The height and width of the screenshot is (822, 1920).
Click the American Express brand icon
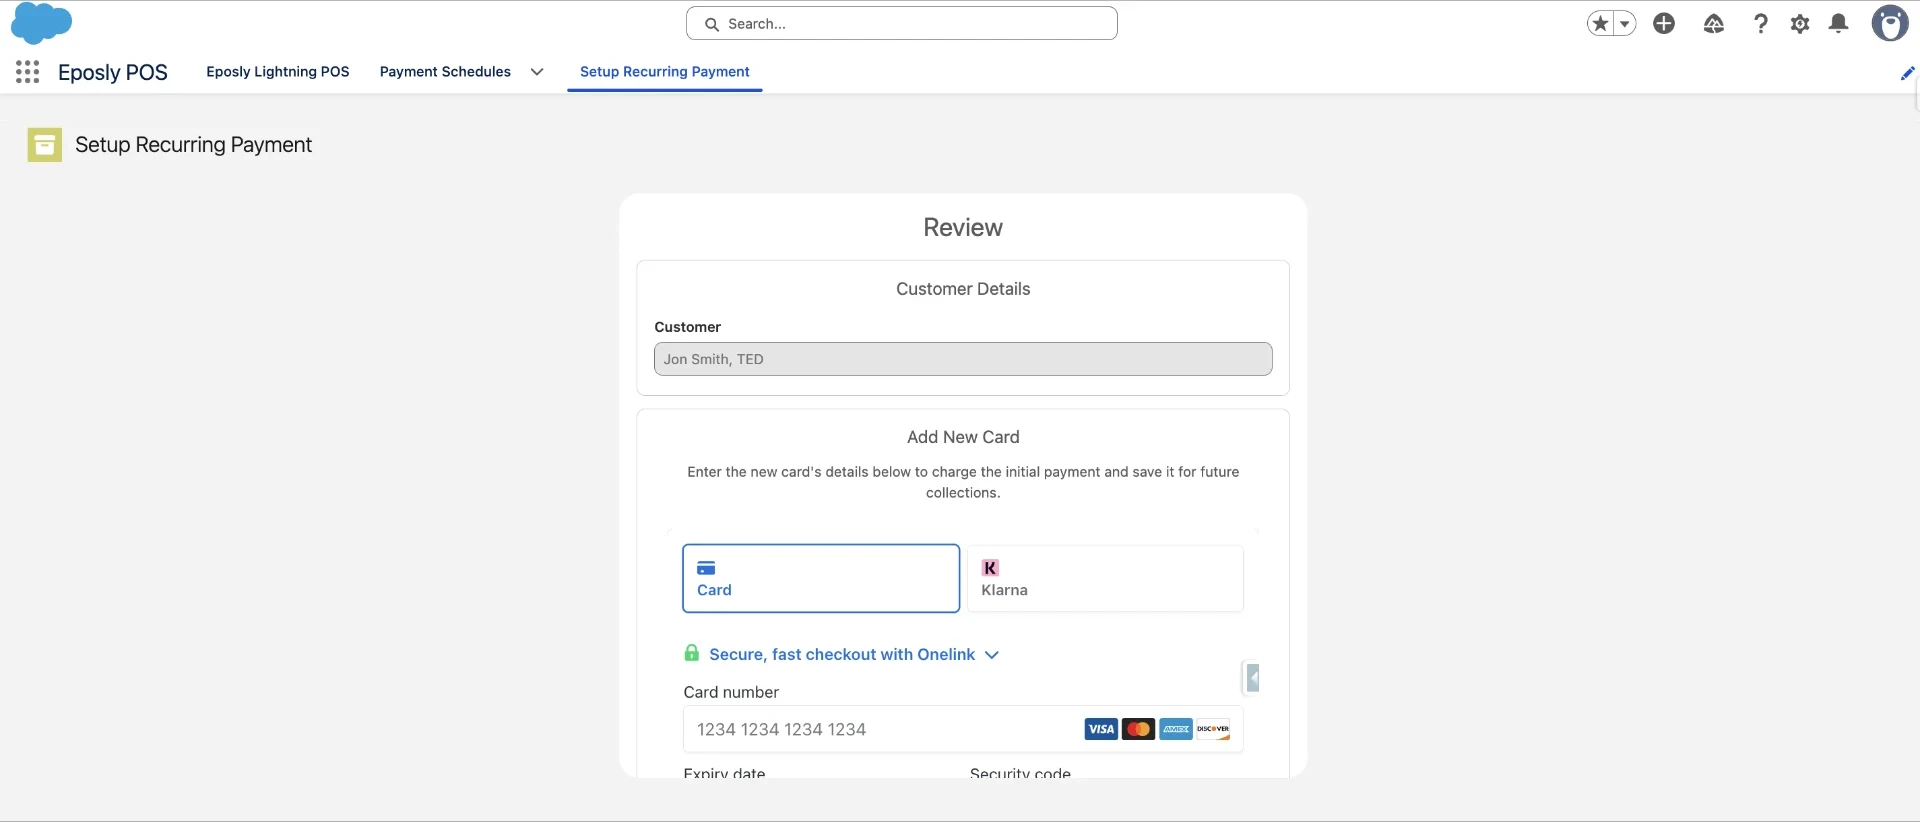(x=1176, y=729)
